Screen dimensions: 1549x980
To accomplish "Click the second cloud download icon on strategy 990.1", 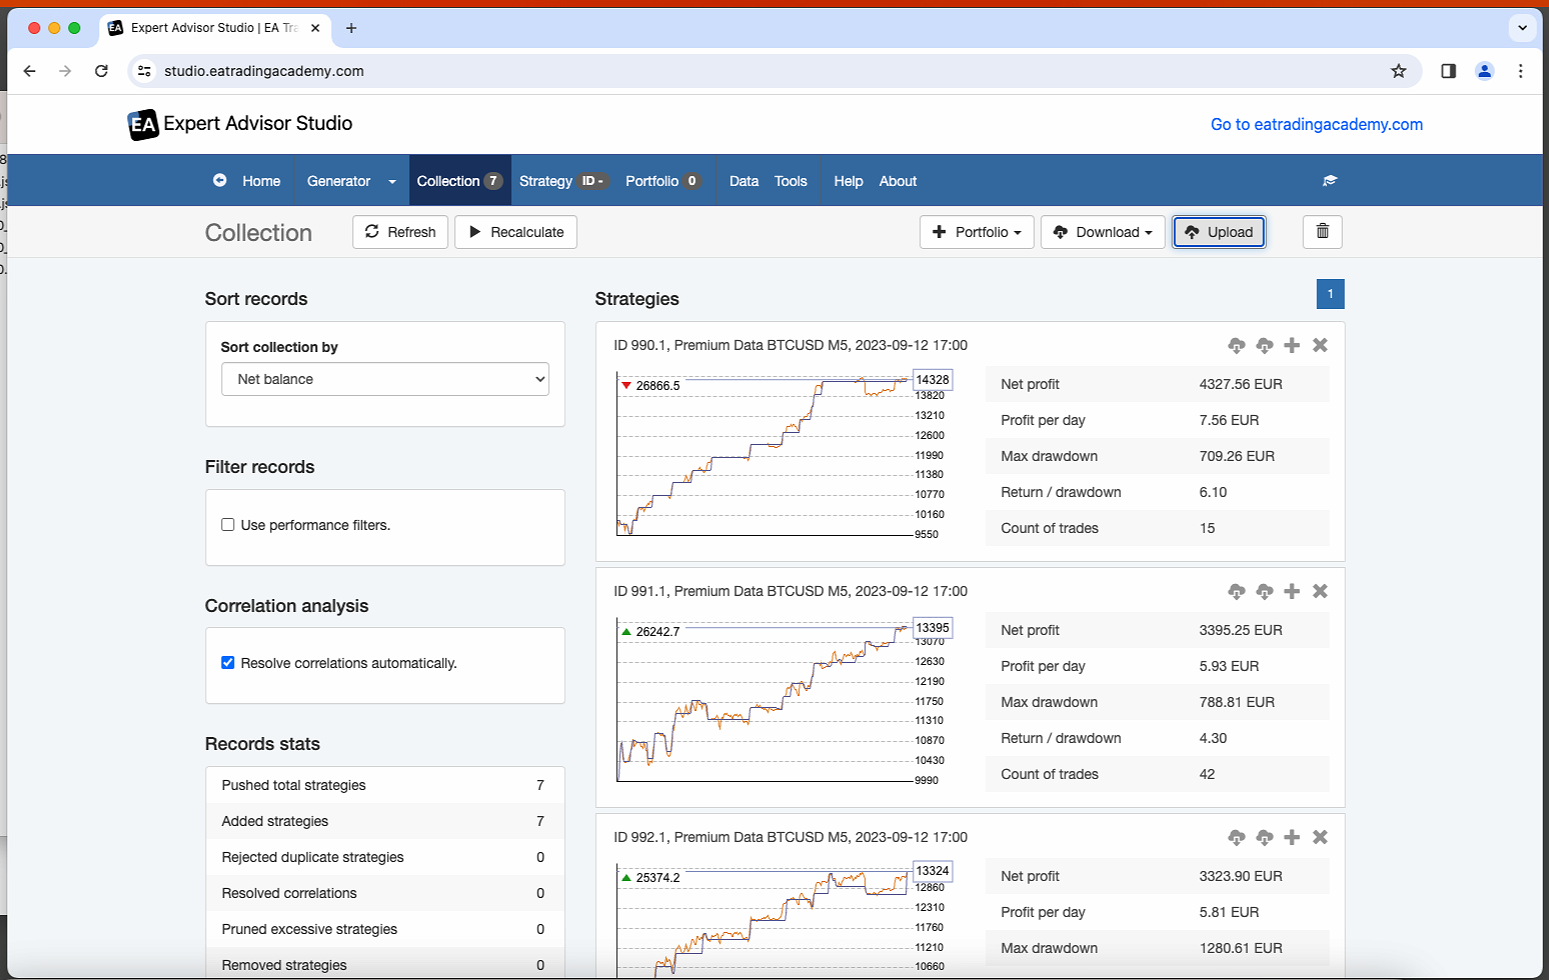I will (1264, 345).
